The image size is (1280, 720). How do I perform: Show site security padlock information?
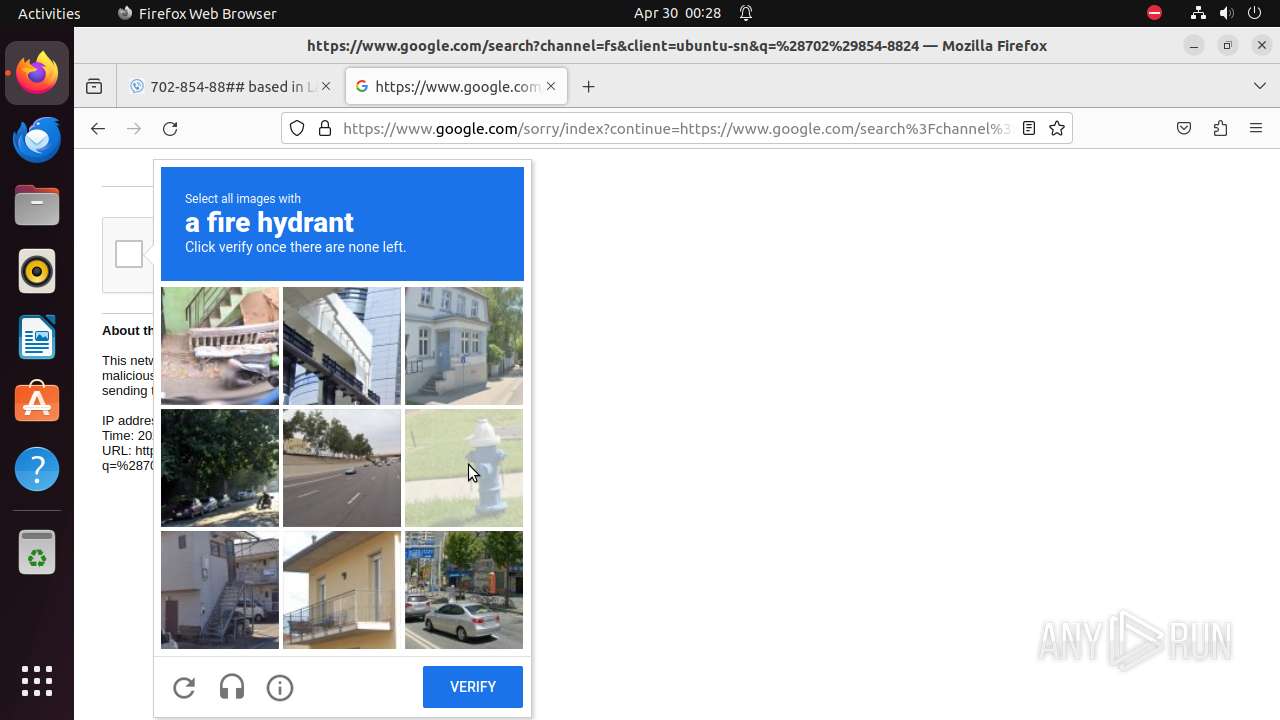(x=324, y=128)
